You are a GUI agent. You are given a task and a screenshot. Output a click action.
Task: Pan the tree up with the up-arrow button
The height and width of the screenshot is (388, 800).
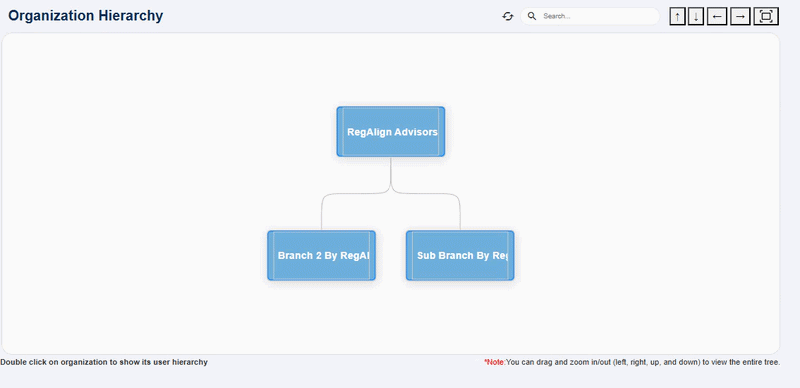678,16
